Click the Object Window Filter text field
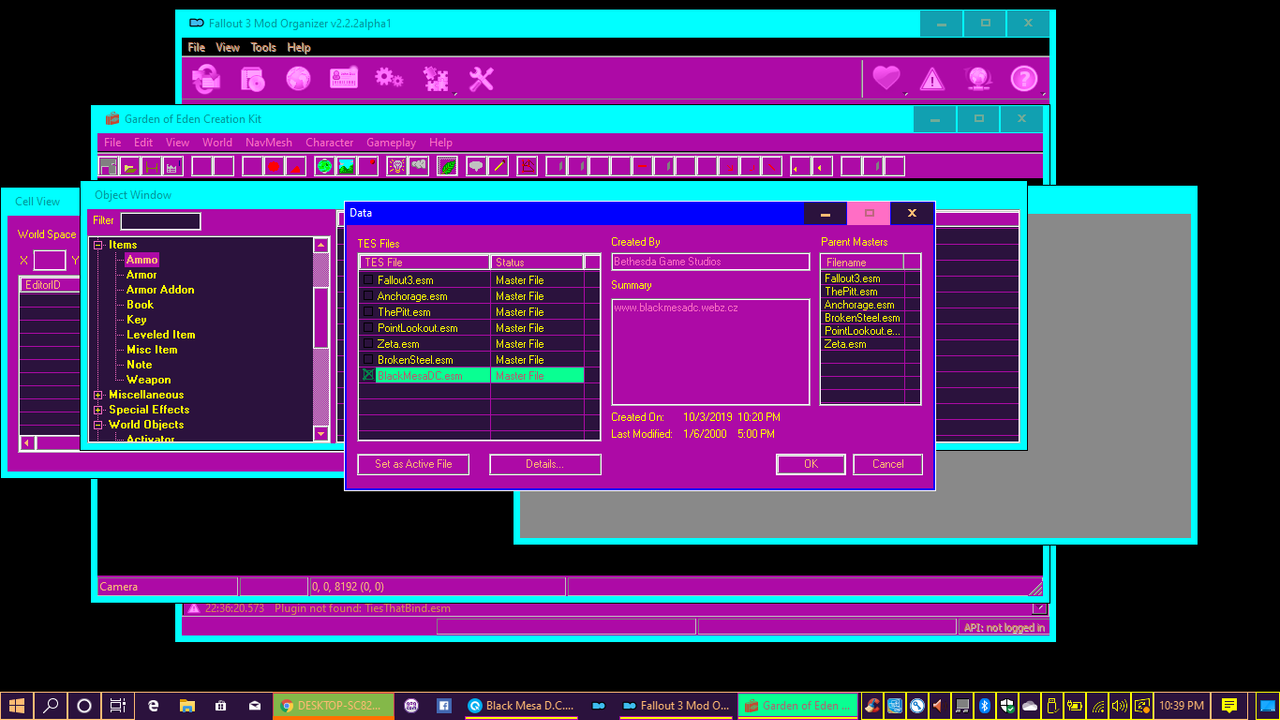This screenshot has width=1280, height=720. tap(161, 221)
